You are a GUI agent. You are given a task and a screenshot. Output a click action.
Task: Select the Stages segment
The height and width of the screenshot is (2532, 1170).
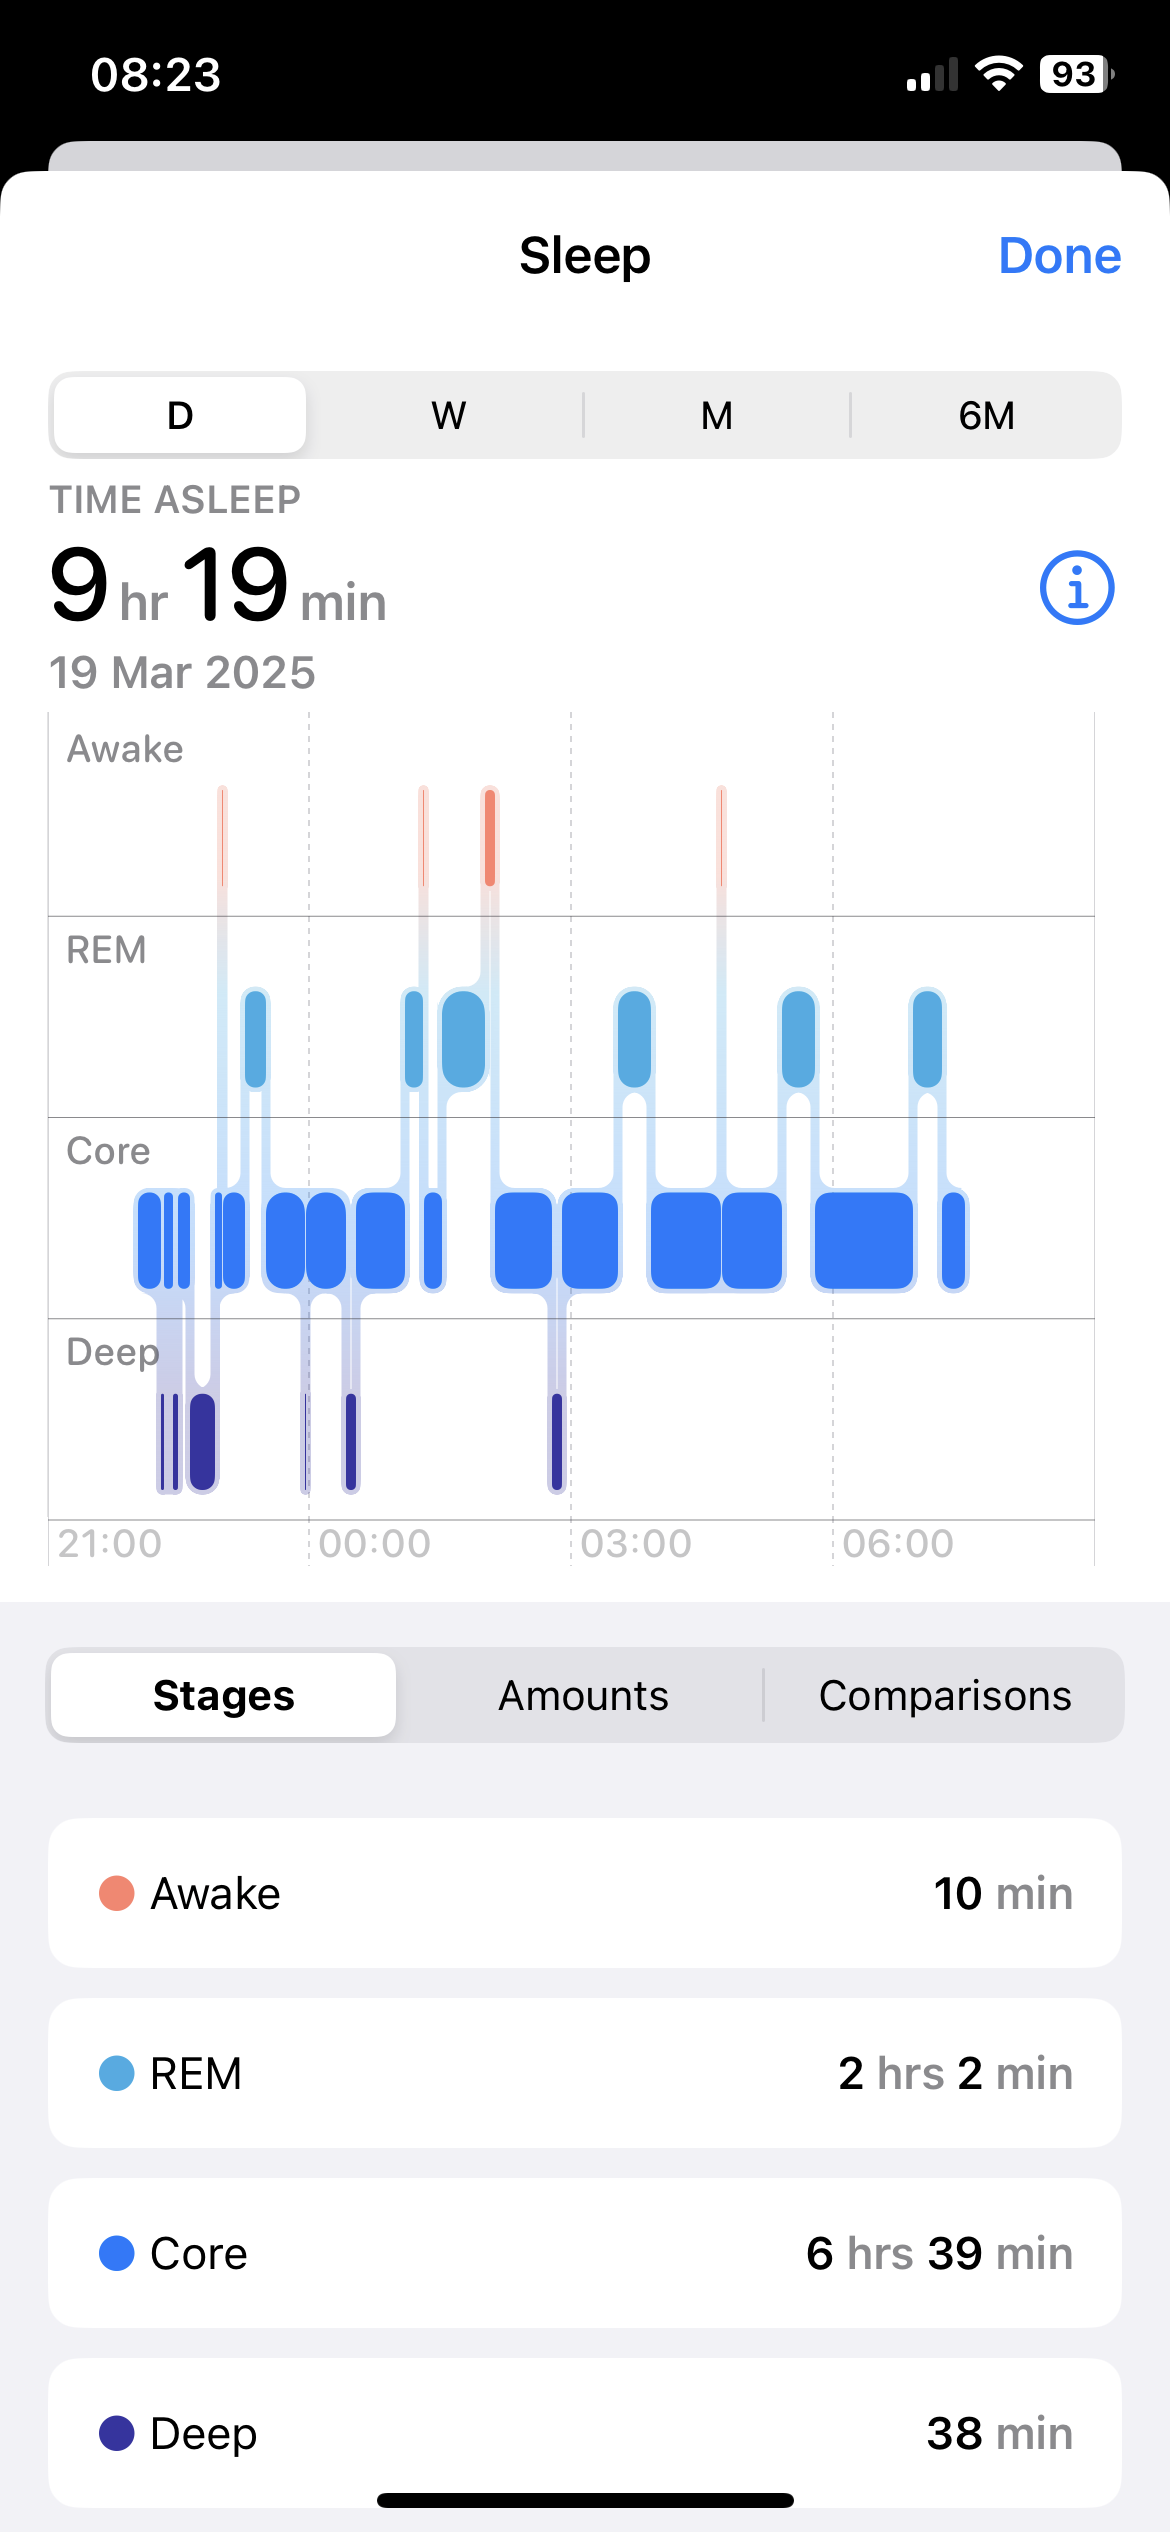click(223, 1695)
